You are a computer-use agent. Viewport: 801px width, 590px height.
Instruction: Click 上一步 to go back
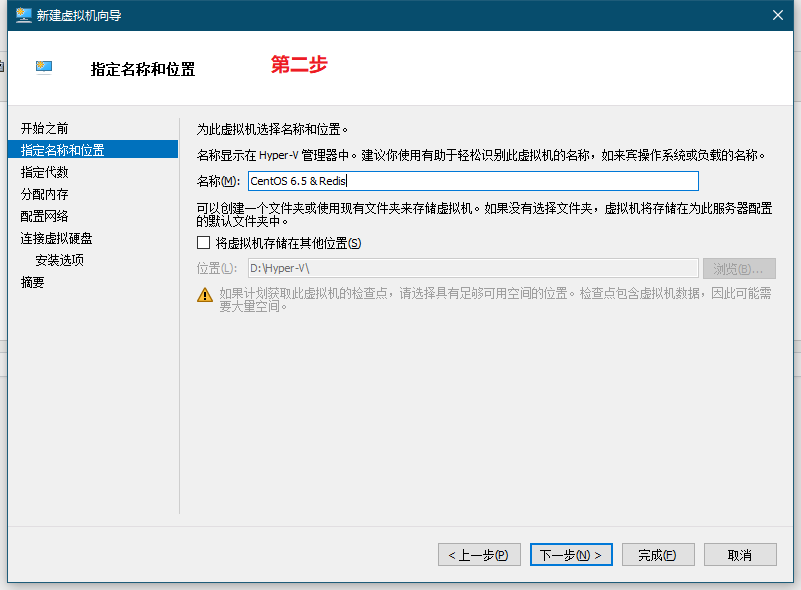(479, 555)
